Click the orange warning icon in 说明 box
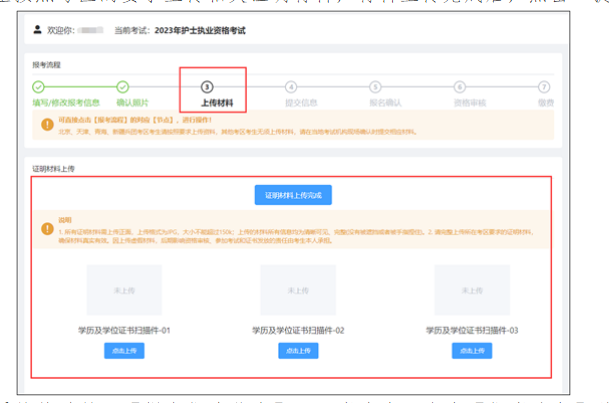This screenshot has height=403, width=609. point(46,228)
